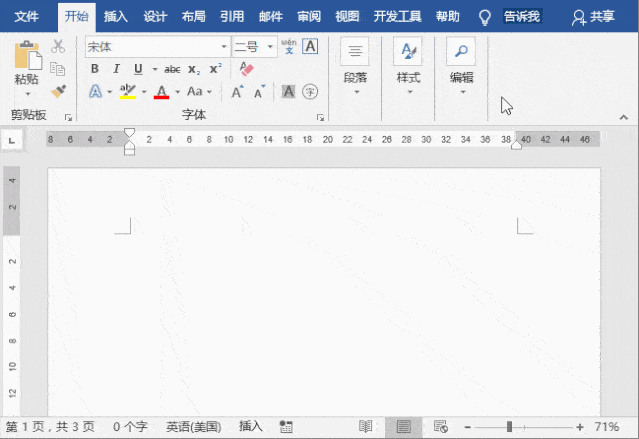Cut selection with the scissors icon
639x439 pixels.
58,46
